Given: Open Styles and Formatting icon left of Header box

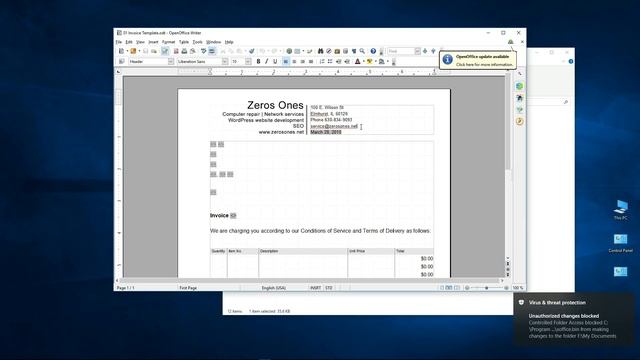Looking at the screenshot, I should pyautogui.click(x=121, y=62).
